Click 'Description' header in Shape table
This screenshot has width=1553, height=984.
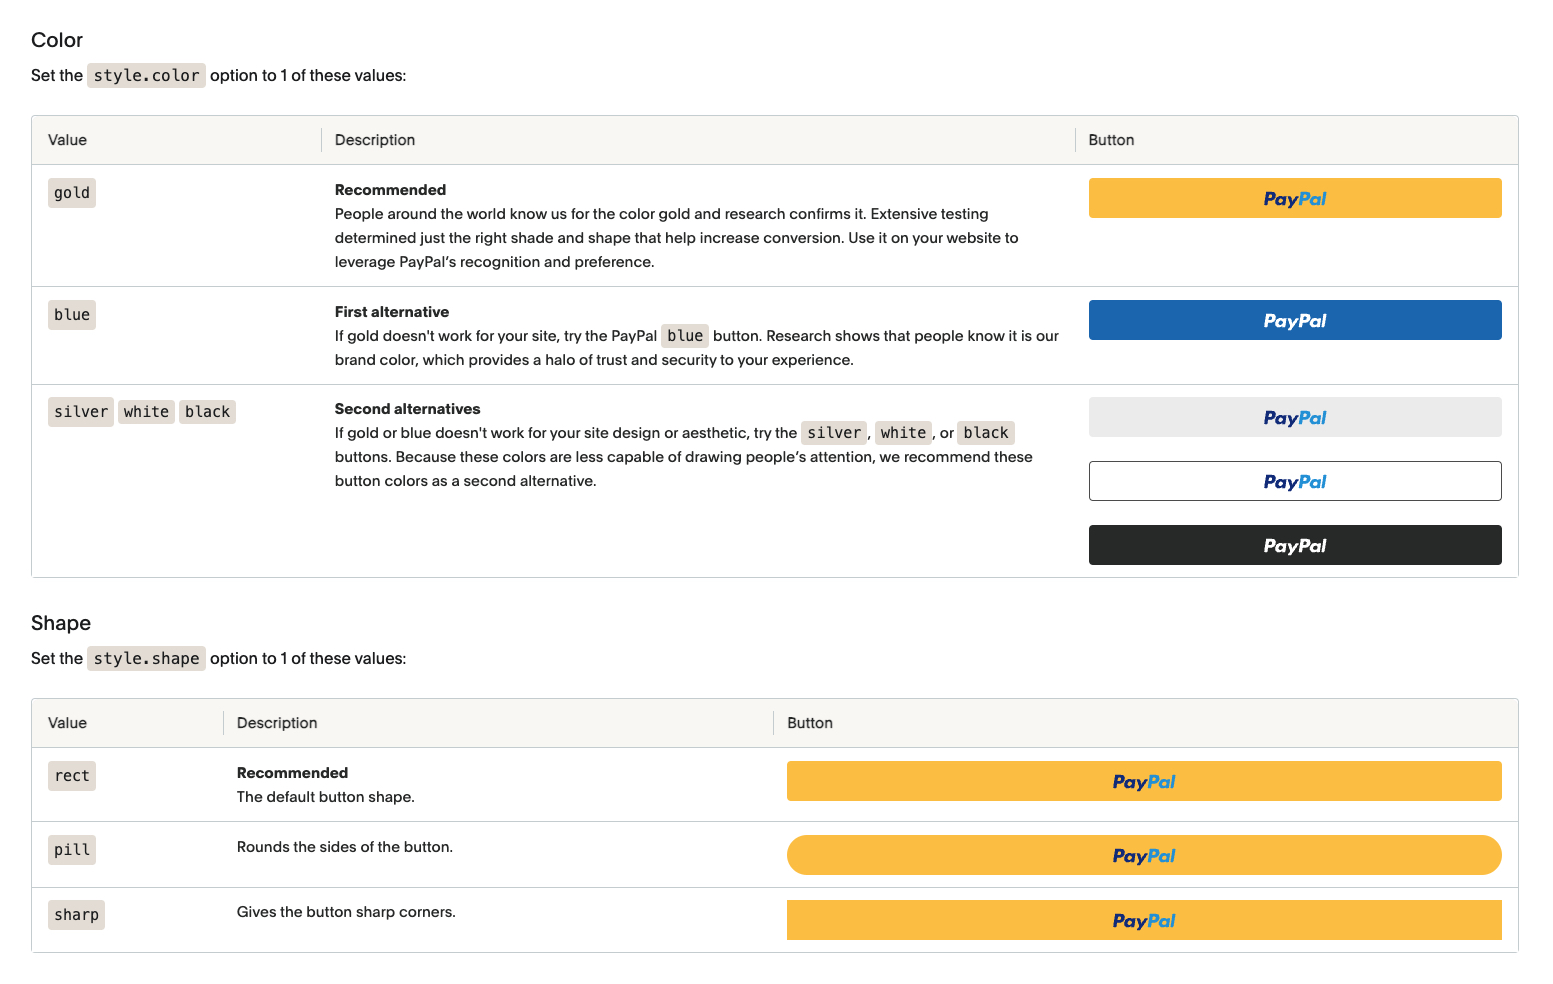pos(277,723)
